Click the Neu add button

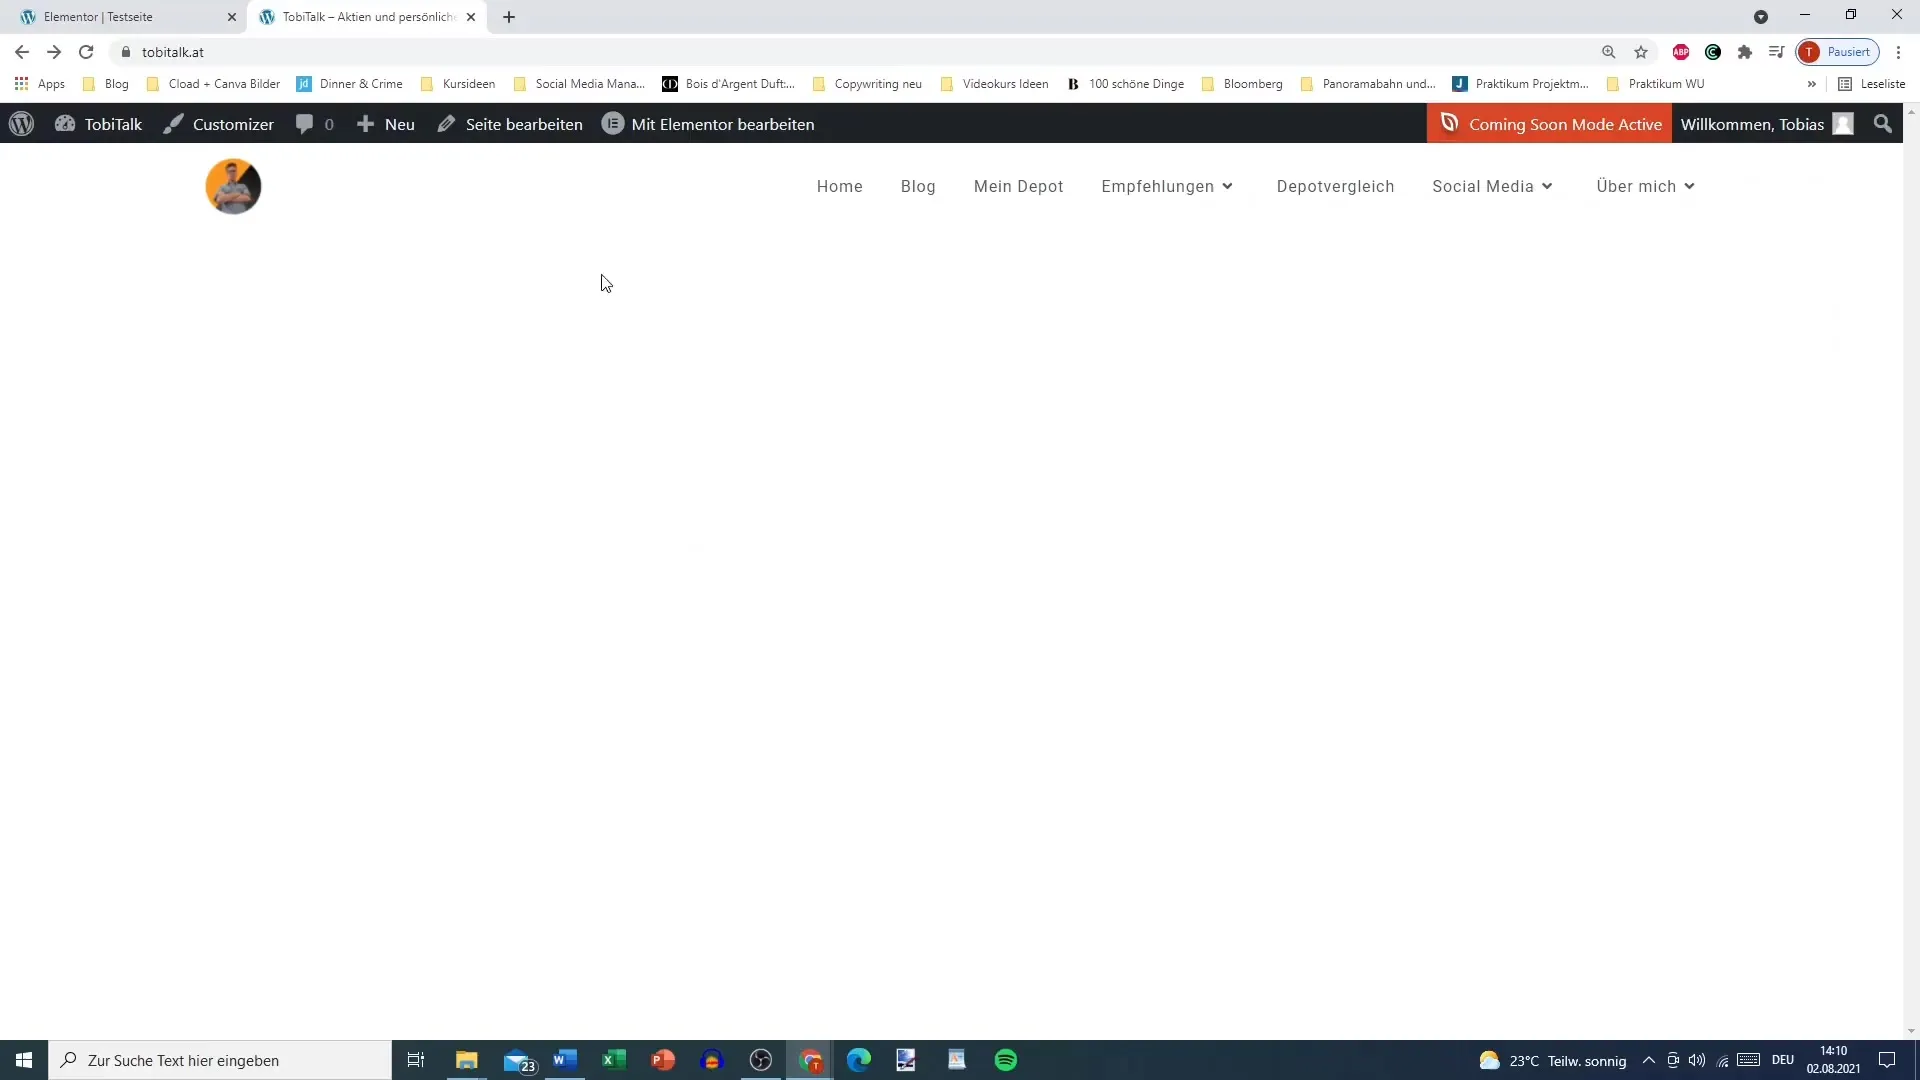[385, 123]
